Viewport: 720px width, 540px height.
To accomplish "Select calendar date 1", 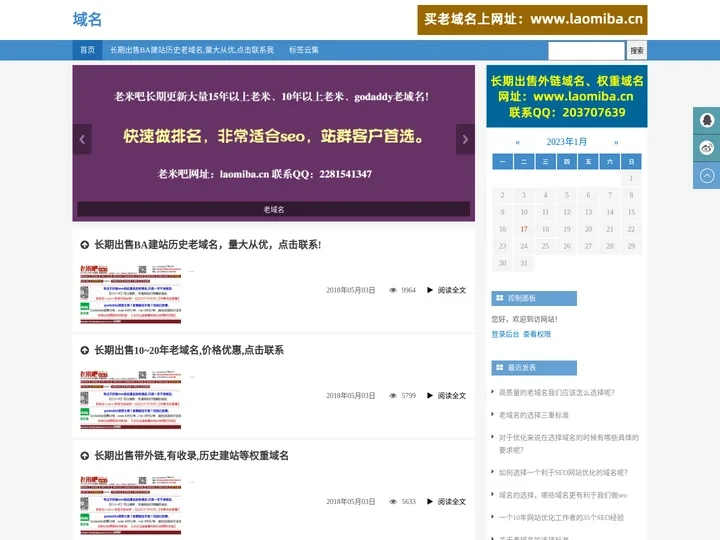I will (631, 178).
